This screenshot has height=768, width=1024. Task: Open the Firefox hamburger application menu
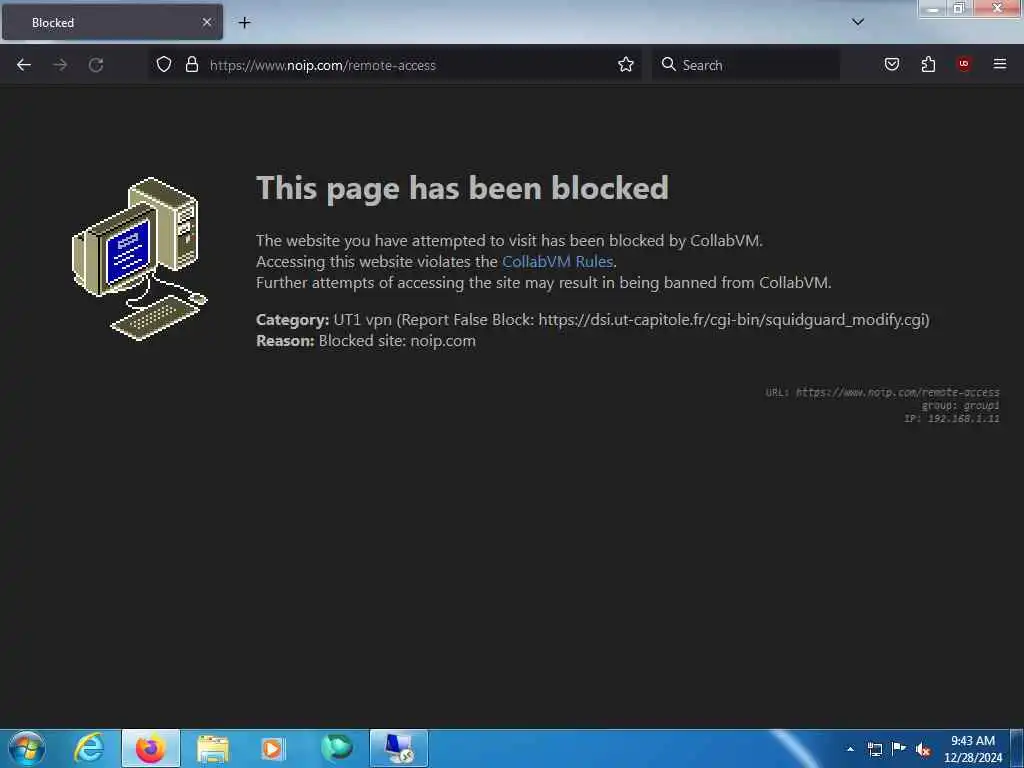pos(1000,64)
